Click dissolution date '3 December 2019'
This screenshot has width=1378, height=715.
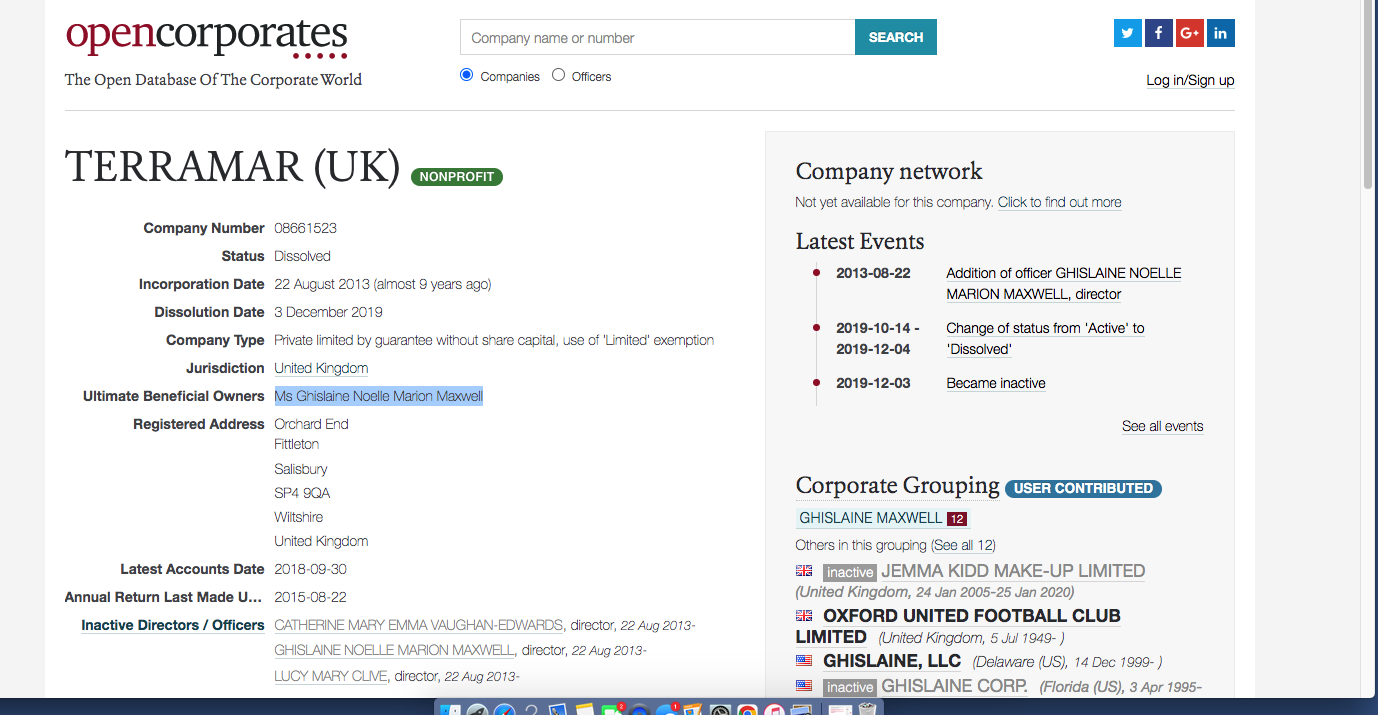329,312
